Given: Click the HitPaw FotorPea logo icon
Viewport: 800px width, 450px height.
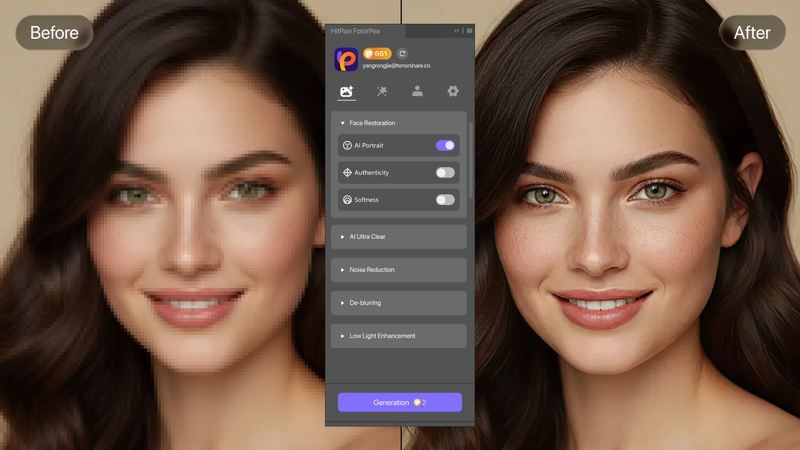Looking at the screenshot, I should pos(346,59).
